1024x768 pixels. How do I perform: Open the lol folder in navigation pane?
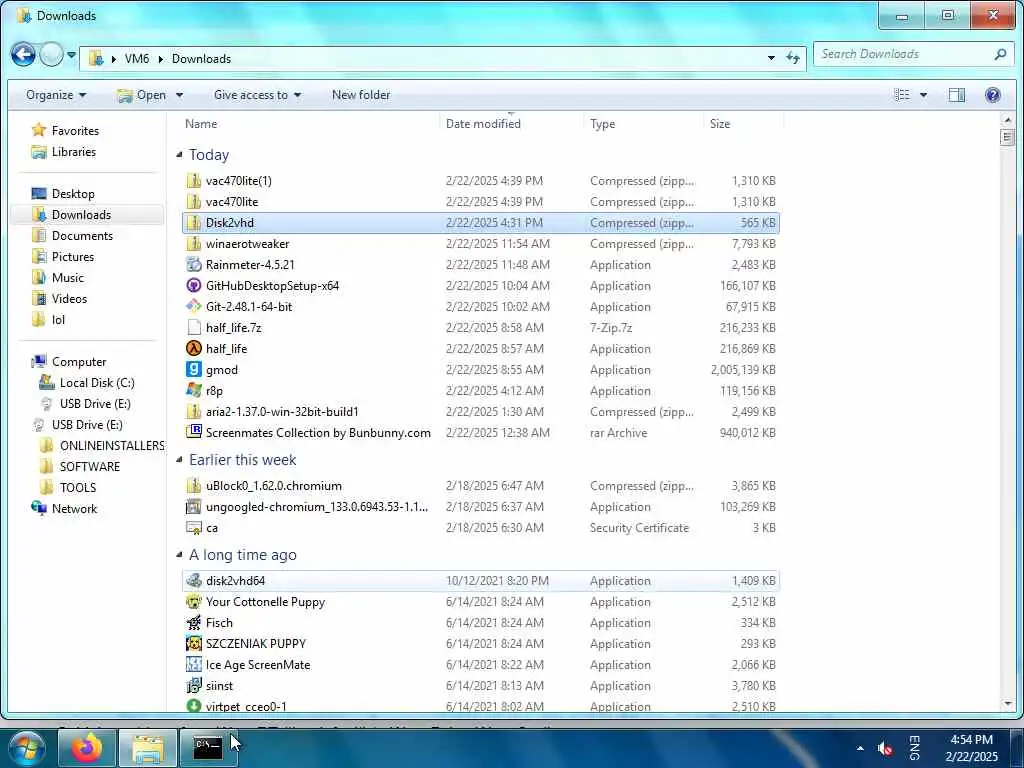point(49,319)
